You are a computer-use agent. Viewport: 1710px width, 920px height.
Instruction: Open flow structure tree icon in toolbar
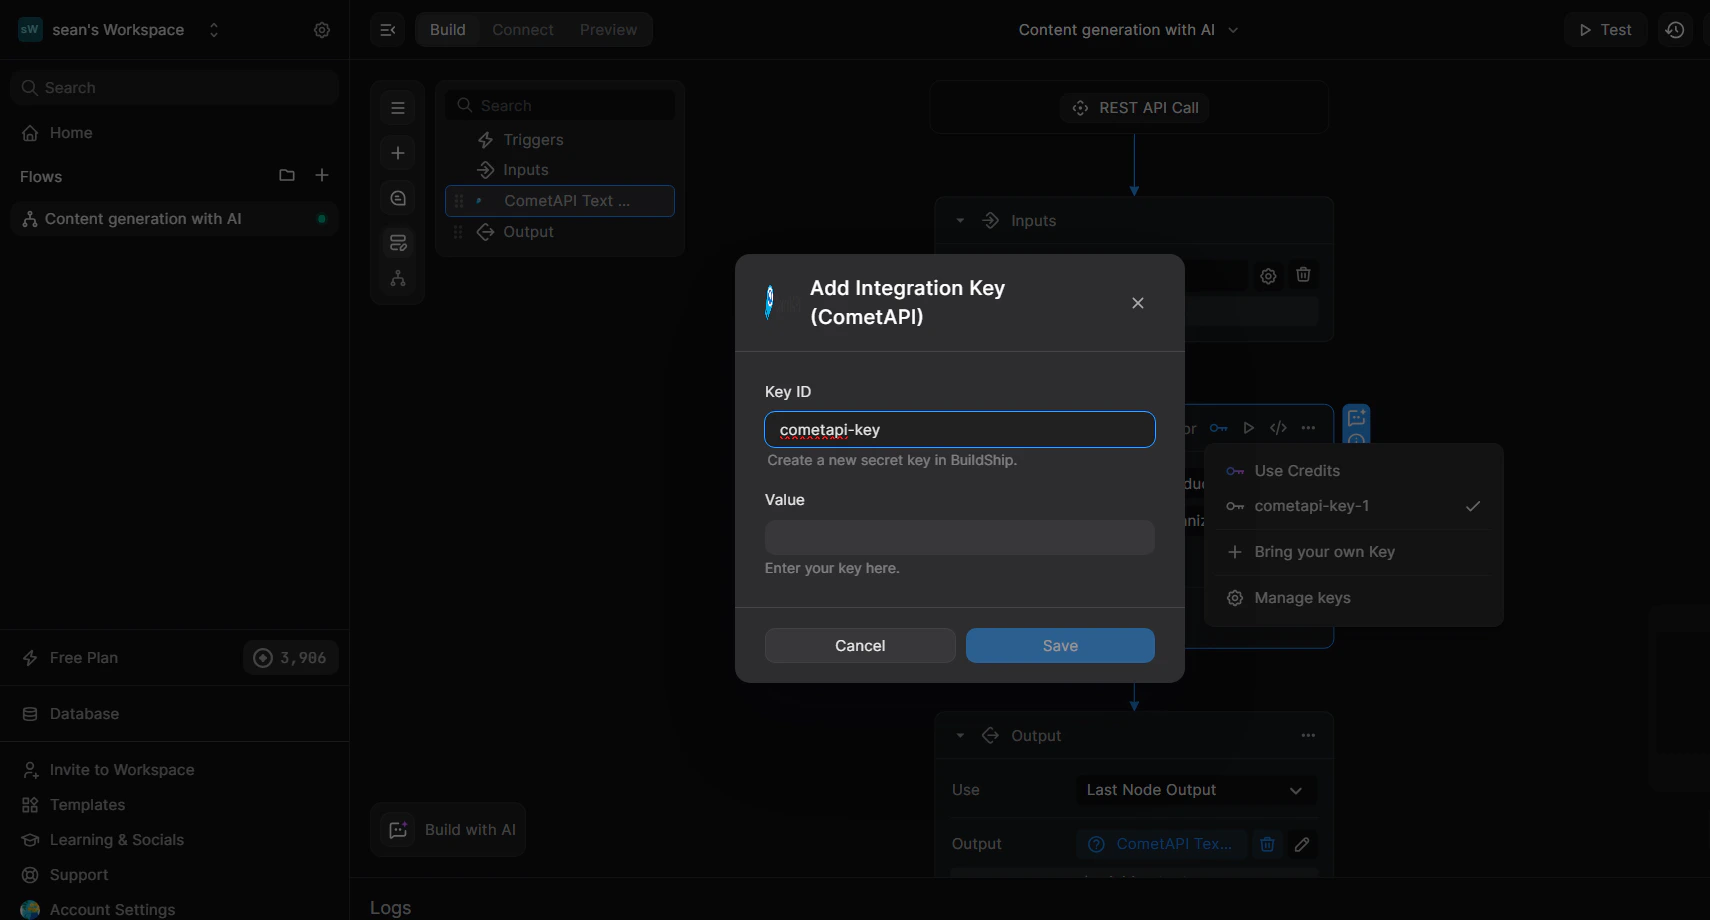pos(398,278)
